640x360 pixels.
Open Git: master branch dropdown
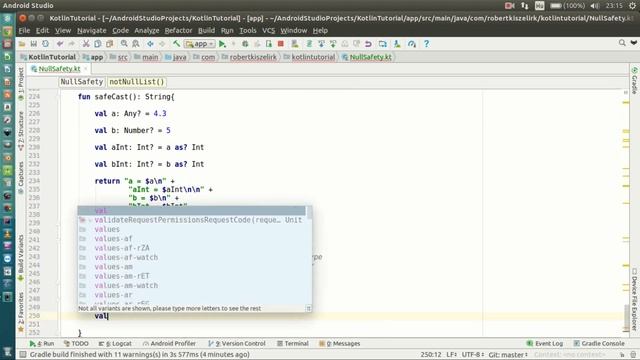coord(508,355)
